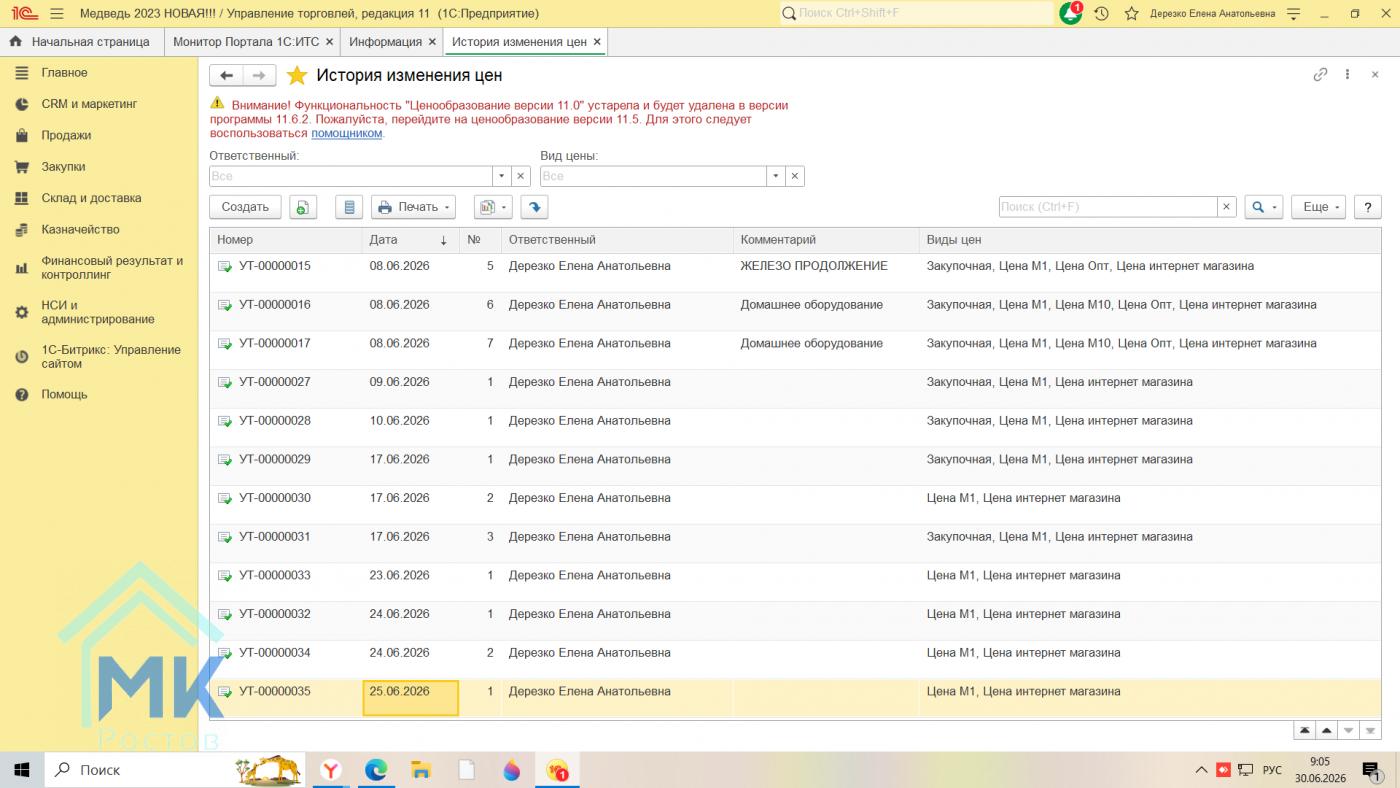Clear the list search field with X

(1227, 207)
